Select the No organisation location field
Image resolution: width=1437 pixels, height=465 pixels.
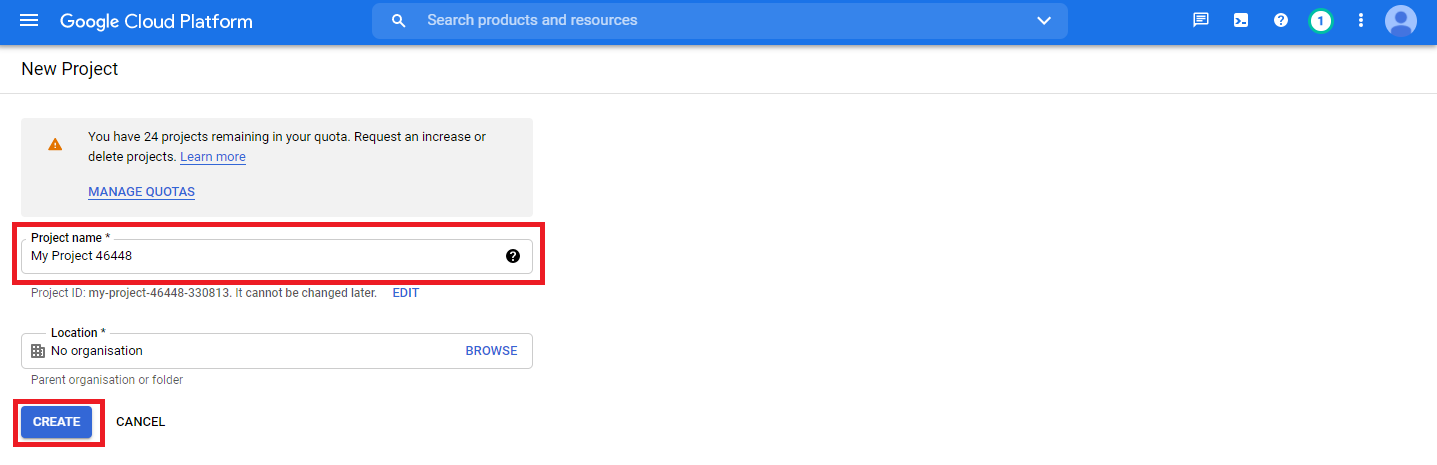coord(277,351)
